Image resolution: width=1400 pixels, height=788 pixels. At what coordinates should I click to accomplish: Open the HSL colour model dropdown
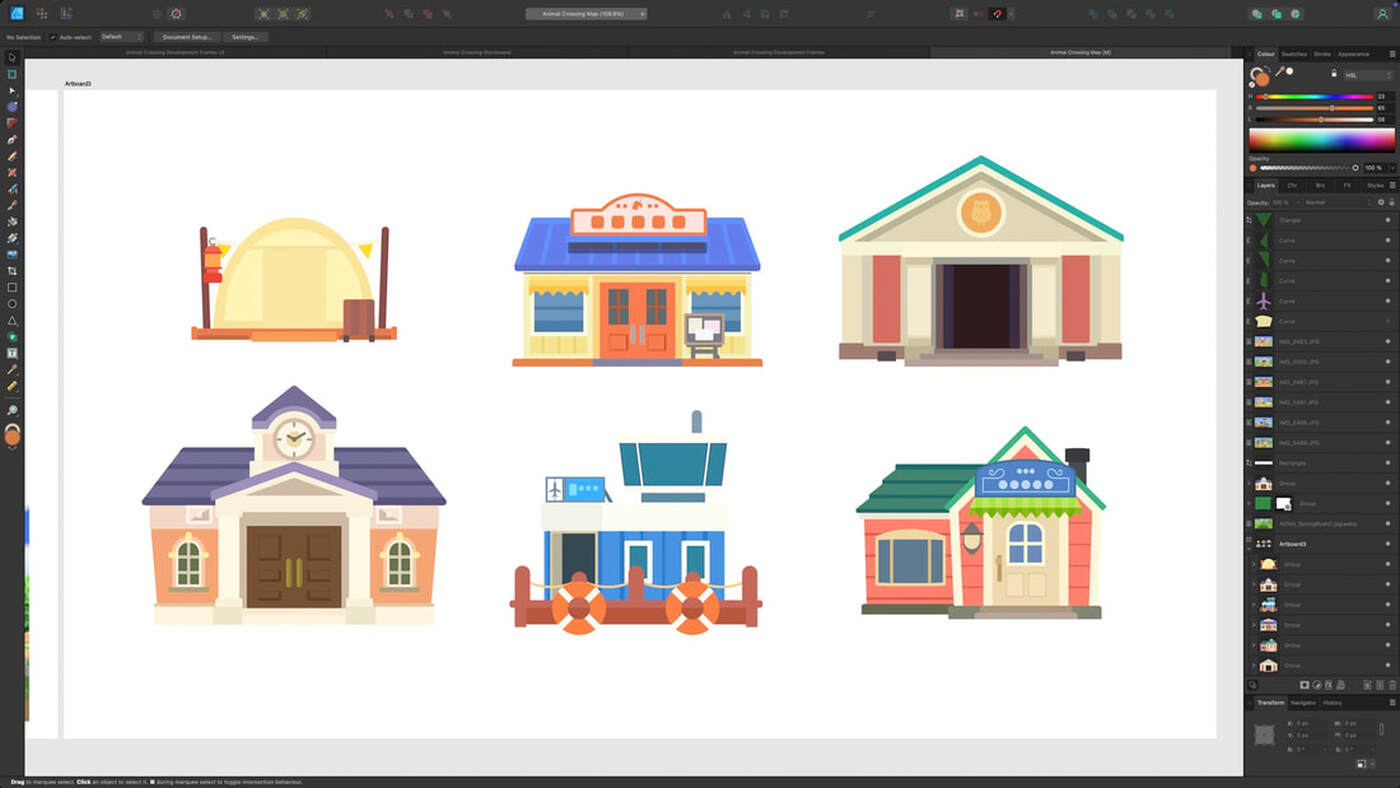[1367, 75]
